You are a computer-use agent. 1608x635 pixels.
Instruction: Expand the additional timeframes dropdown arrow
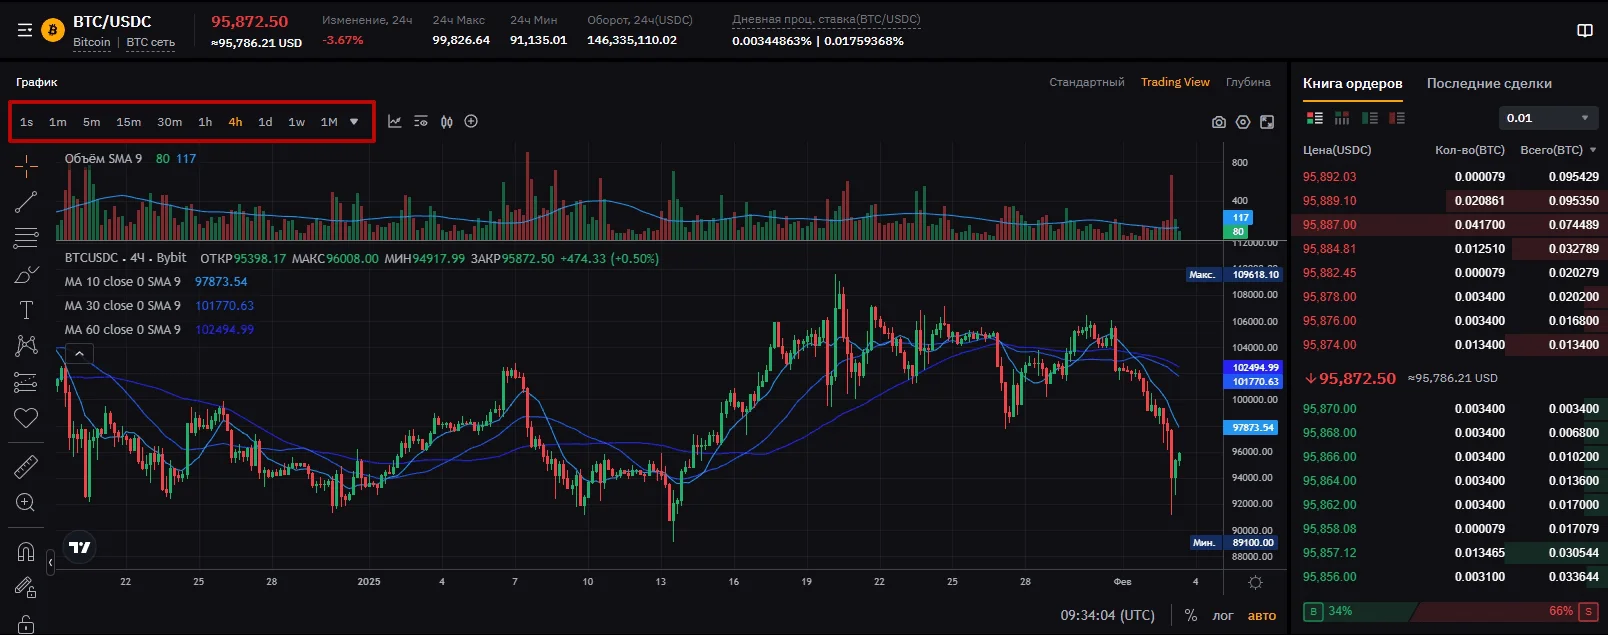coord(354,122)
